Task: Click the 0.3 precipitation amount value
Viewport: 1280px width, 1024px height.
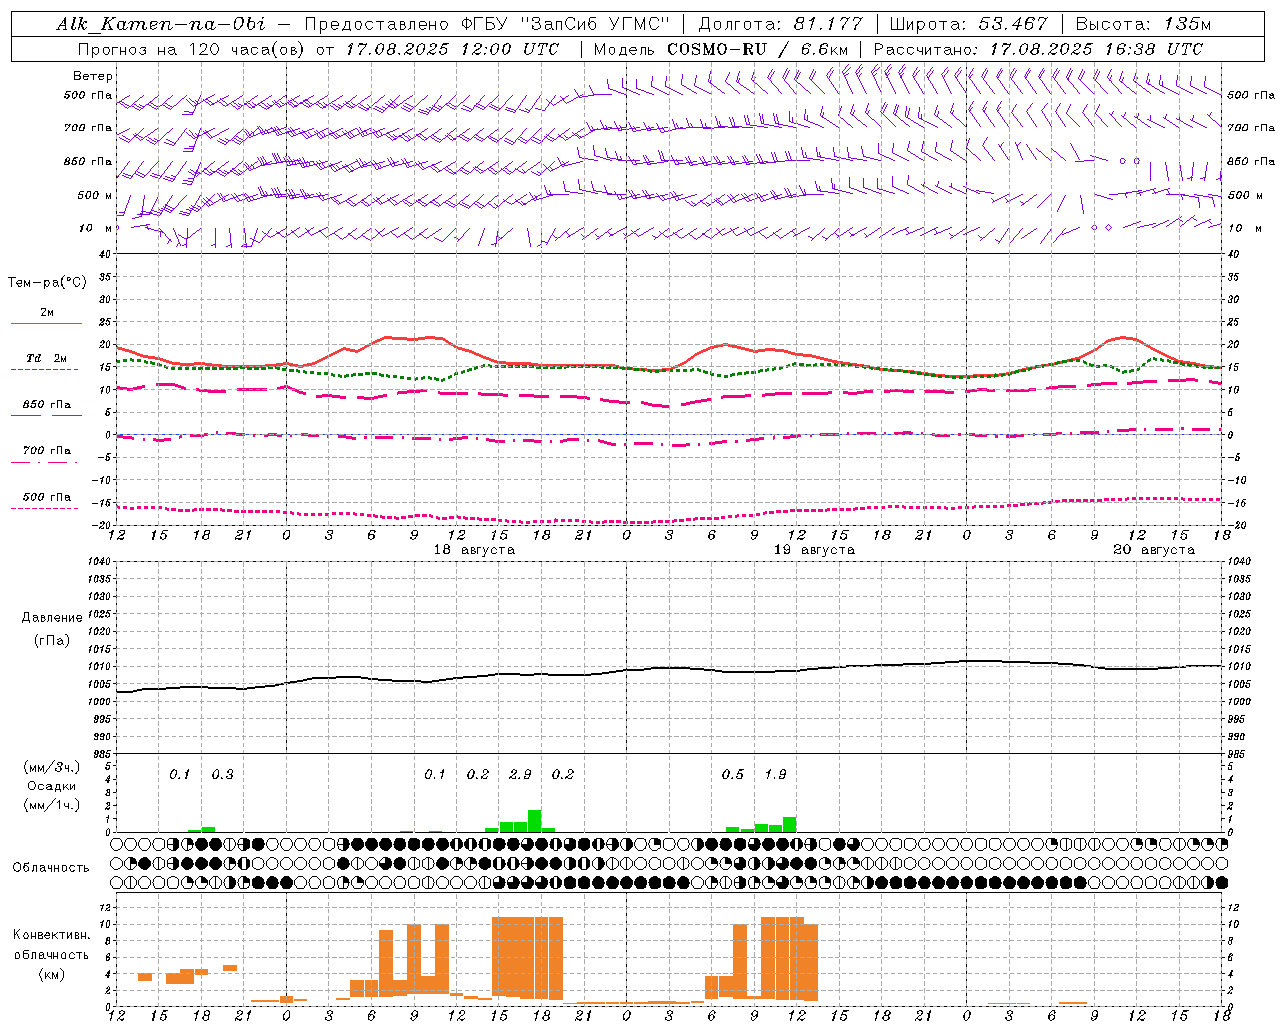Action: pos(222,775)
